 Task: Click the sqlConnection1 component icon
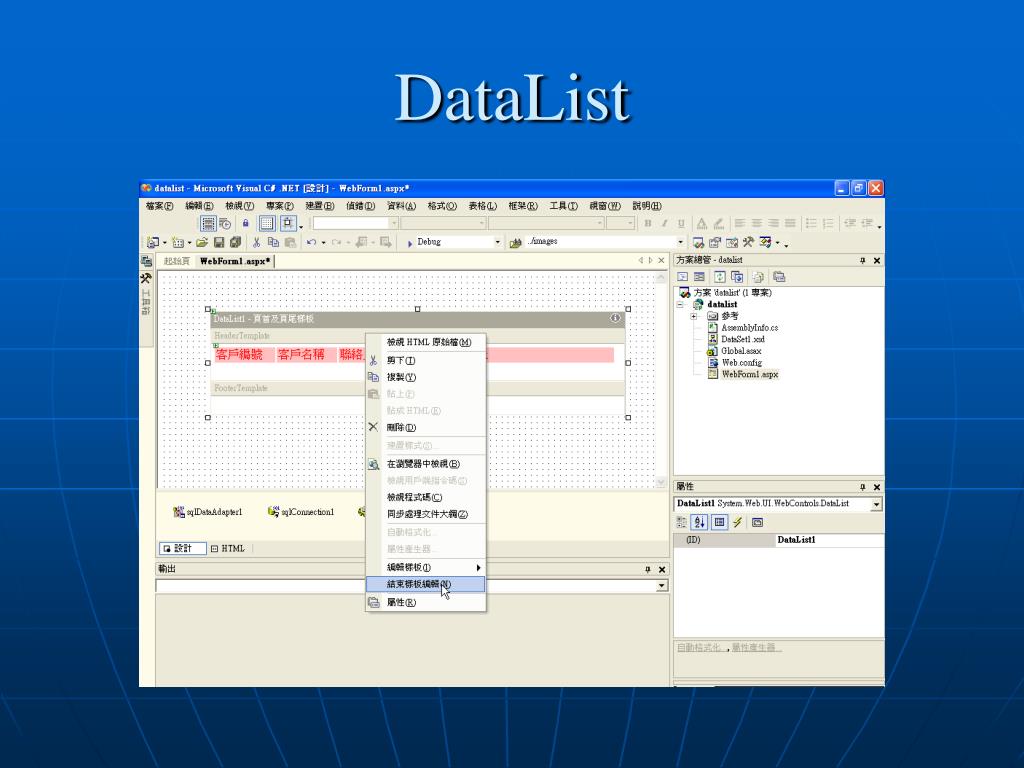coord(273,512)
